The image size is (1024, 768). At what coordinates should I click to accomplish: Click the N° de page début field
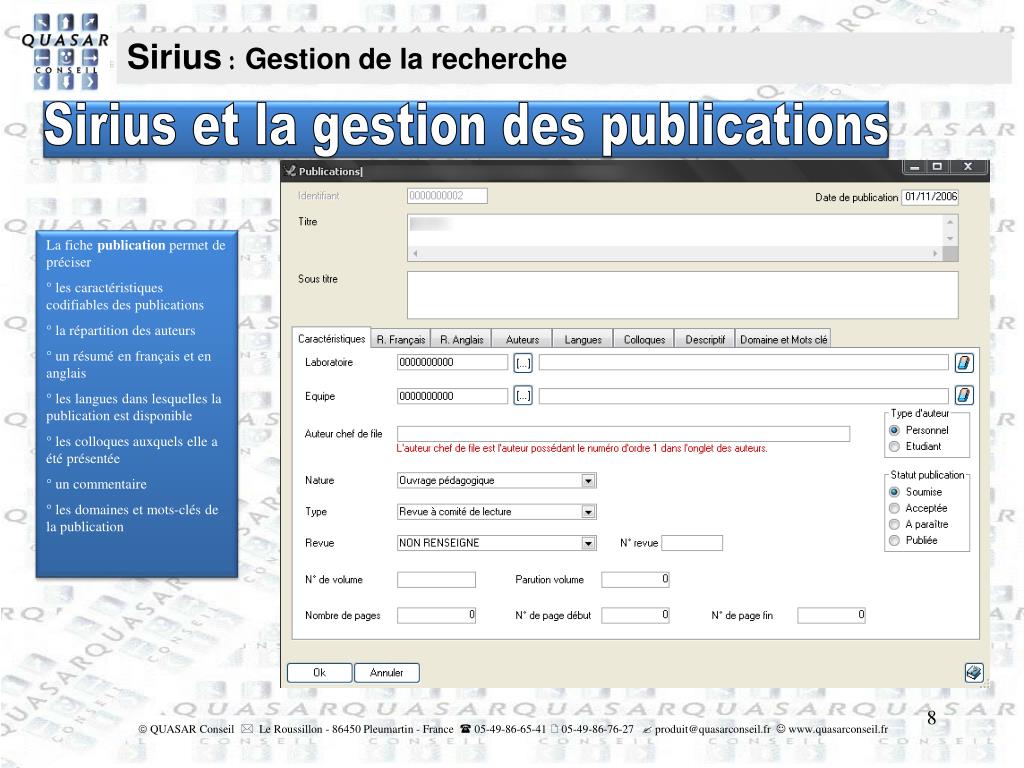click(635, 615)
